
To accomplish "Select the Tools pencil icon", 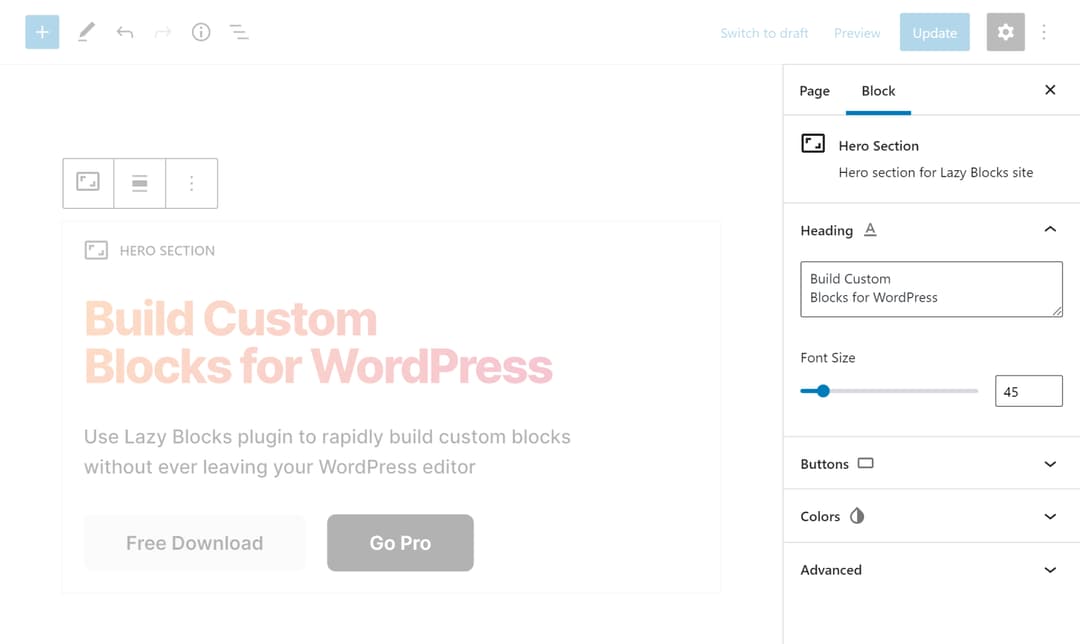I will [x=85, y=31].
